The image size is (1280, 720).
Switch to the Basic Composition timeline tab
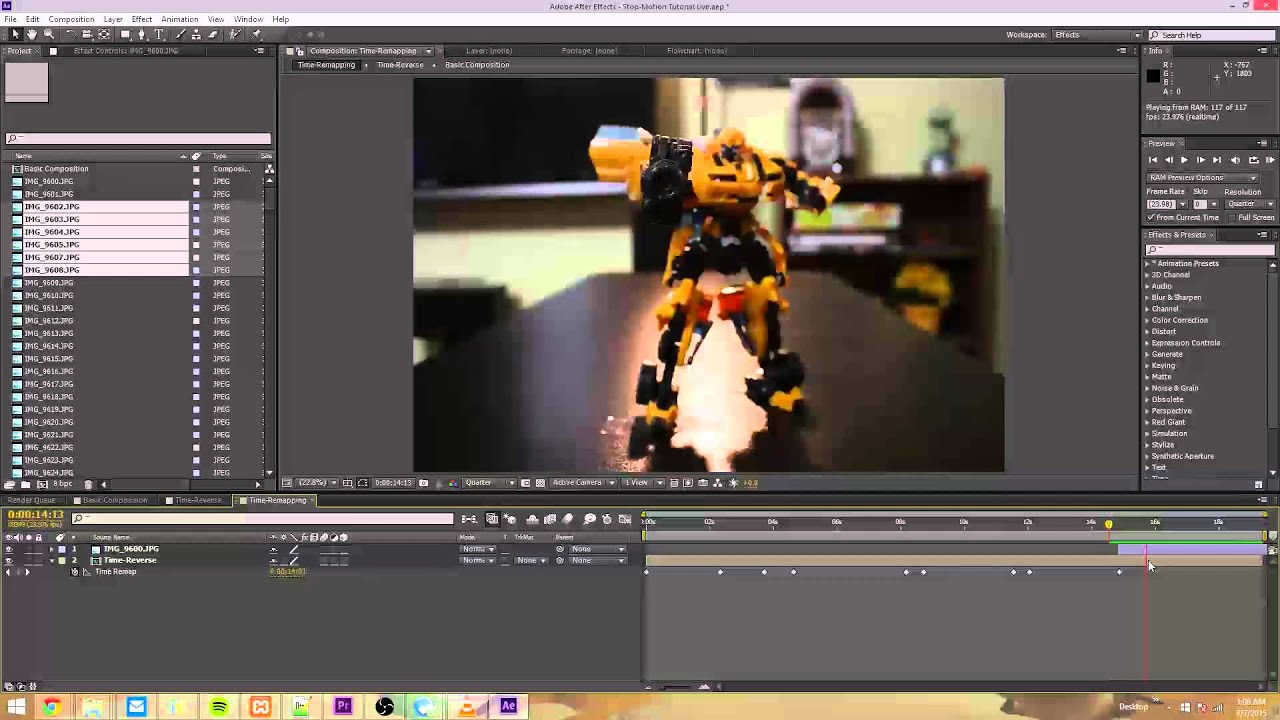click(115, 500)
